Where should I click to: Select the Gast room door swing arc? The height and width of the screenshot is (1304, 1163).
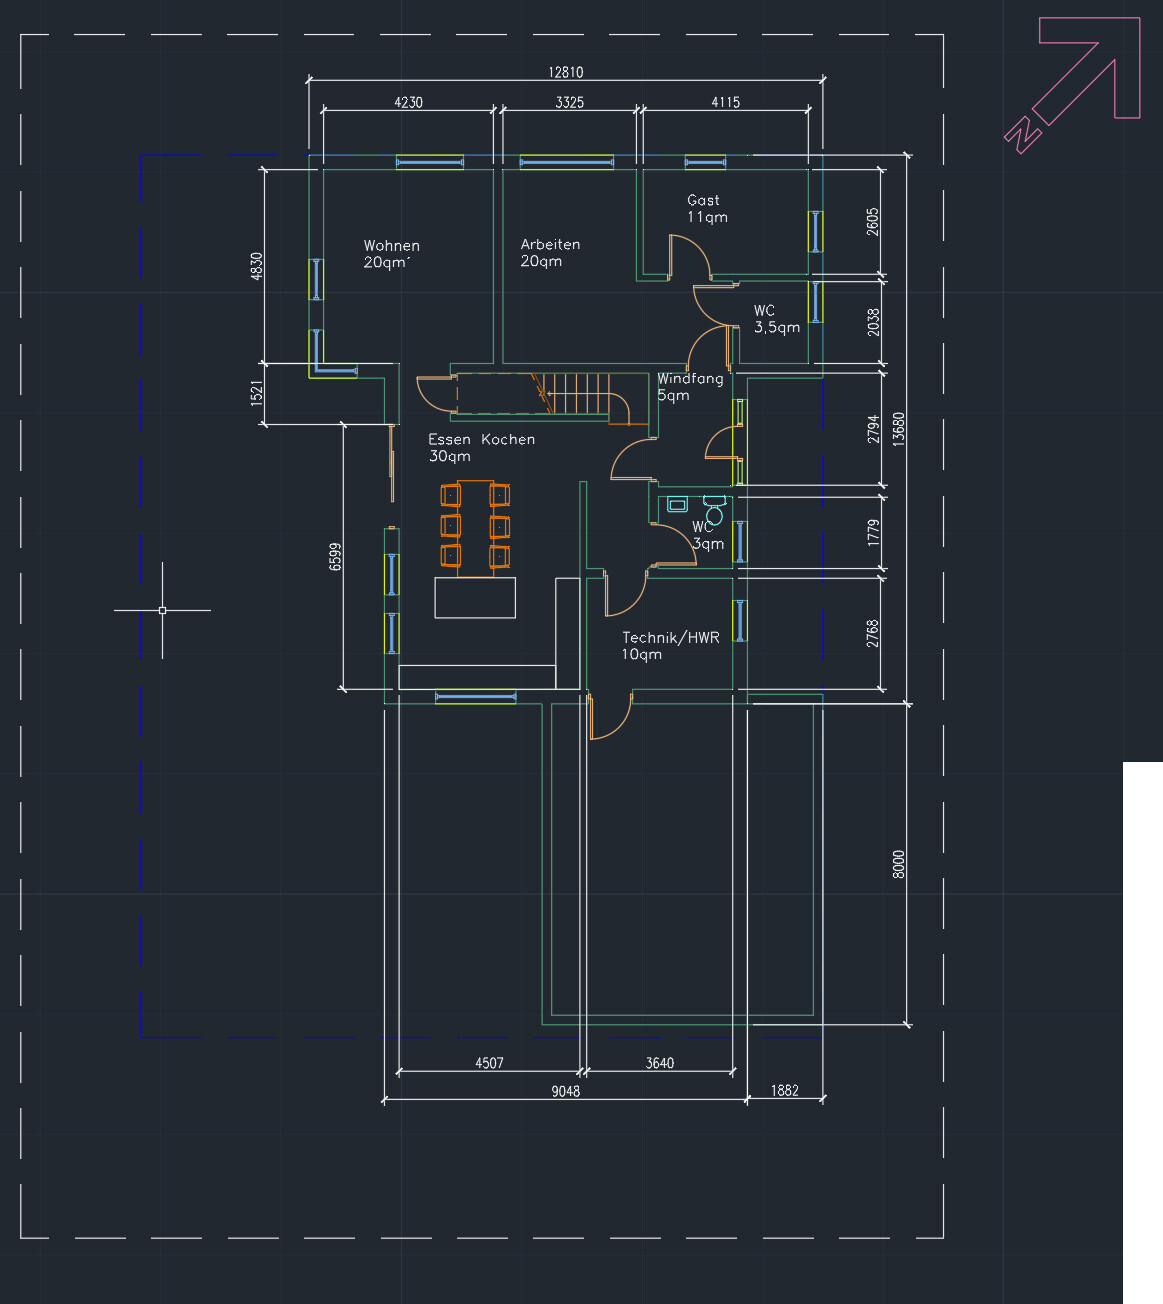(x=694, y=255)
